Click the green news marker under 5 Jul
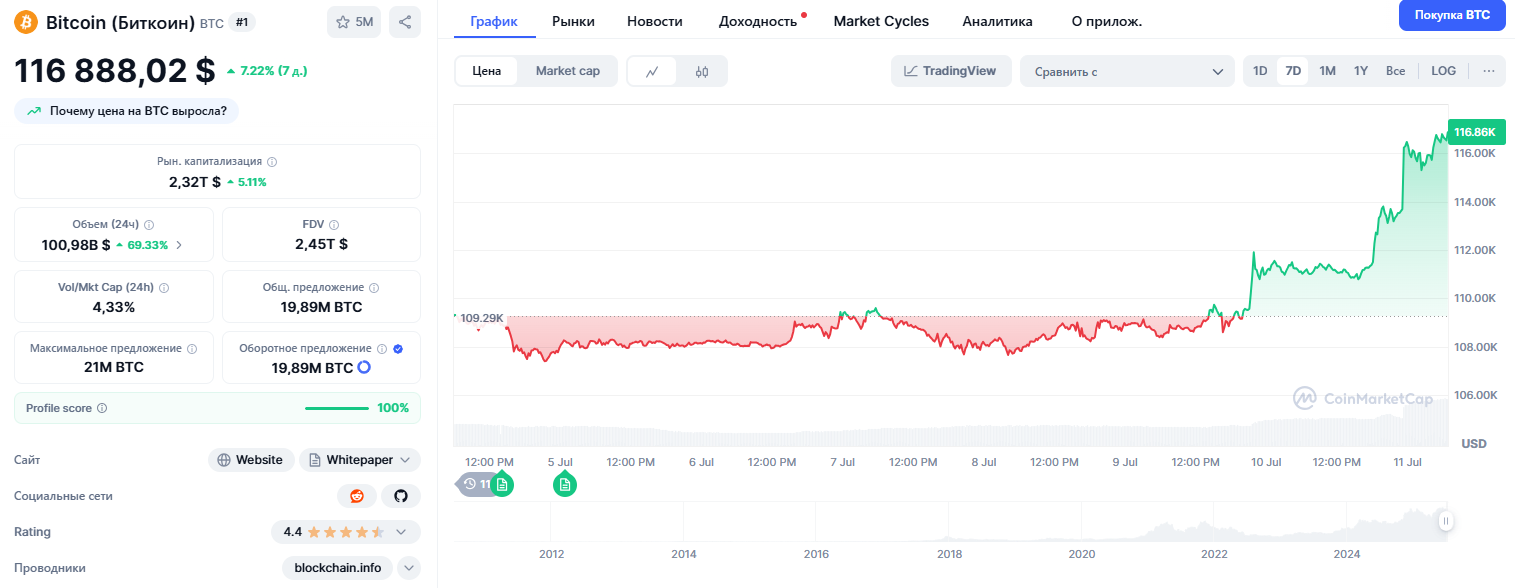This screenshot has width=1515, height=588. click(x=565, y=485)
